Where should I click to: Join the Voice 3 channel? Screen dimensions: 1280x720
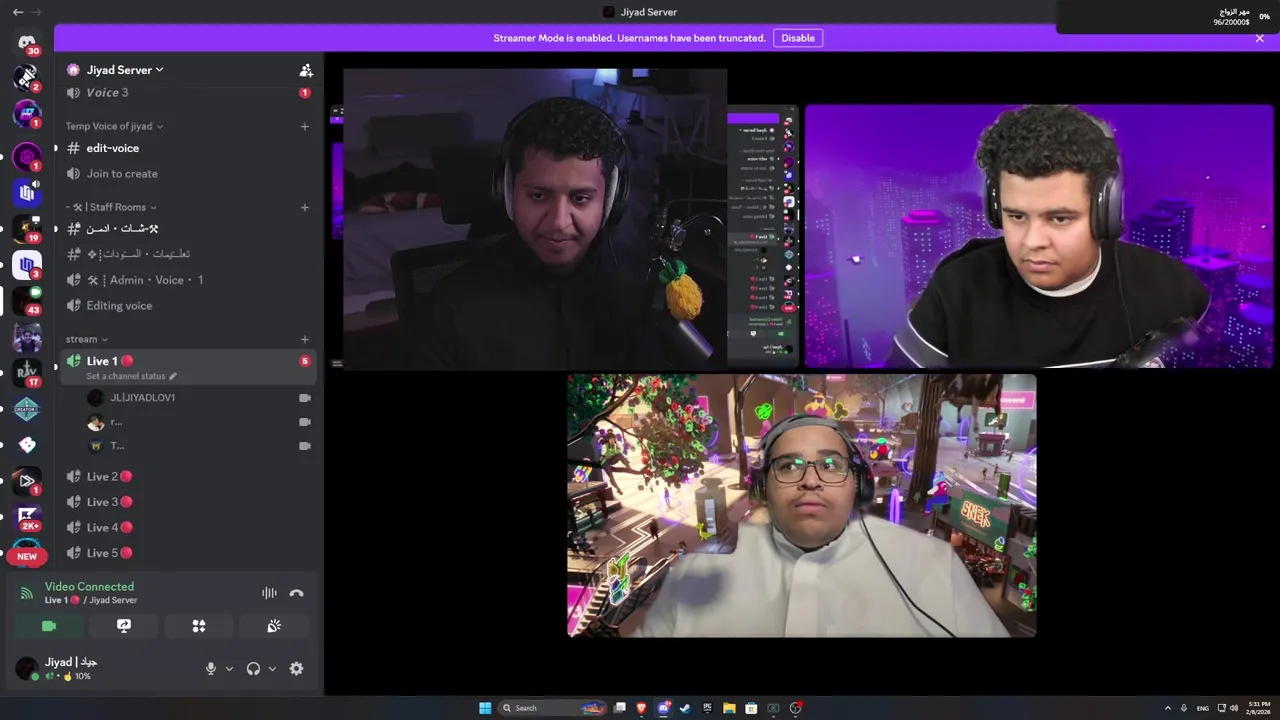[188, 92]
